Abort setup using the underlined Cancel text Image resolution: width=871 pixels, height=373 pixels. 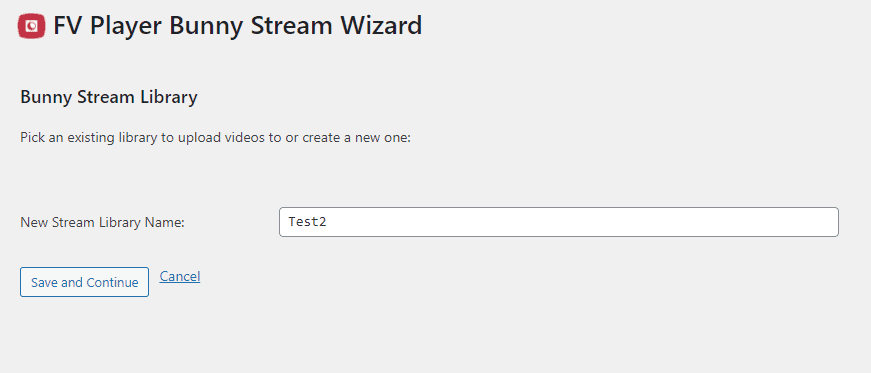click(179, 276)
